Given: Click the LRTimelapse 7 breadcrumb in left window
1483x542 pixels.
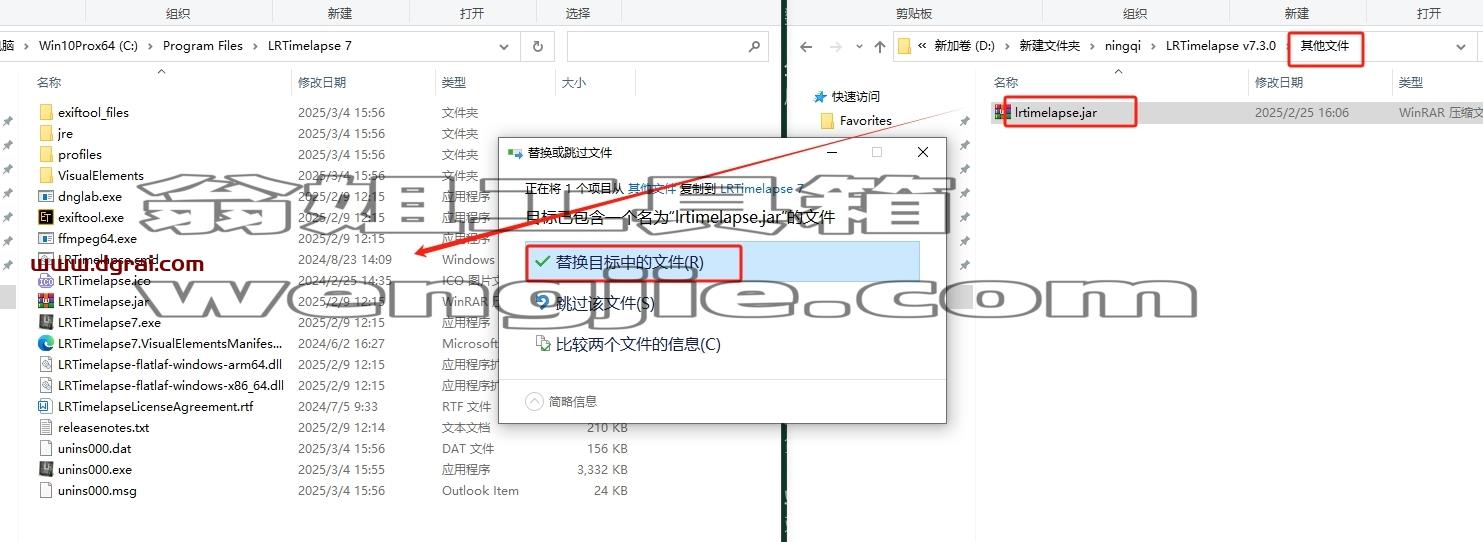Looking at the screenshot, I should (309, 46).
